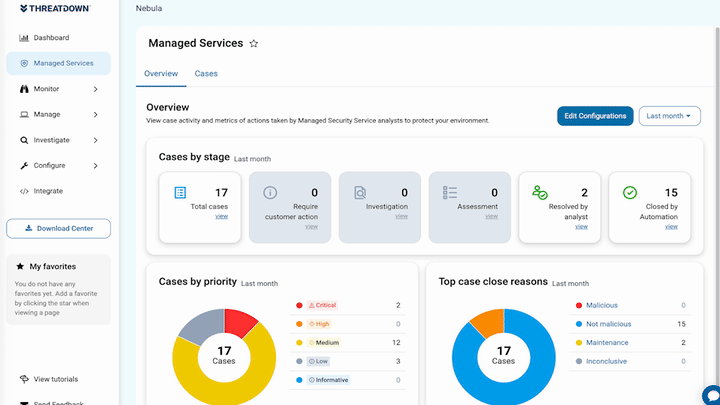Viewport: 720px width, 405px height.
Task: Click the Inconclusive close reason link
Action: (606, 361)
